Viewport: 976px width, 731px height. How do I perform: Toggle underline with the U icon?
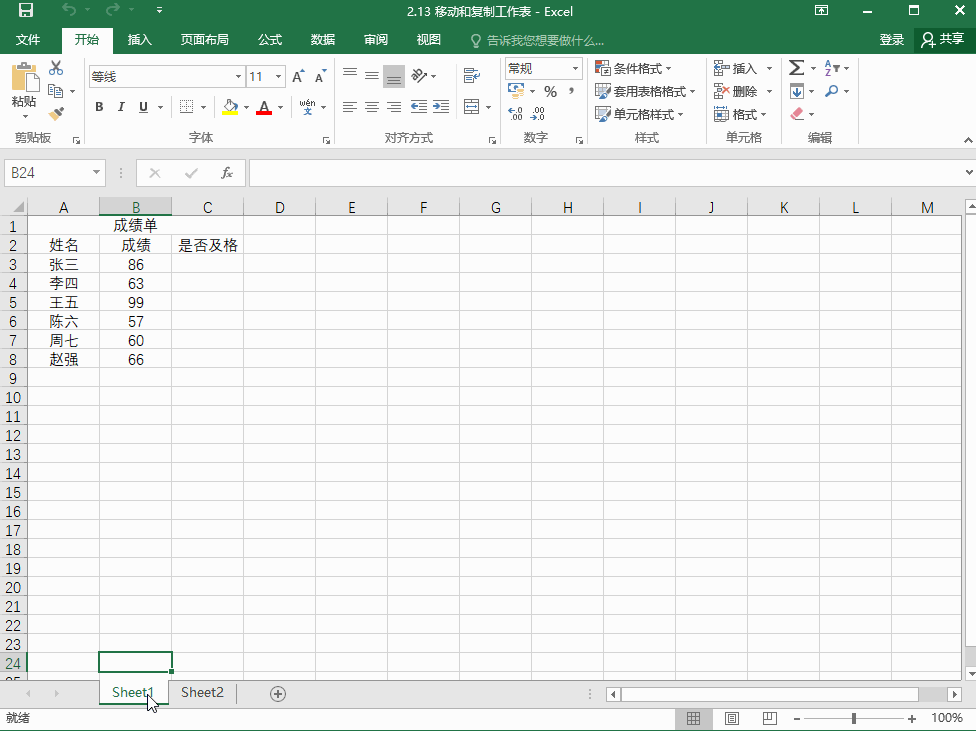141,107
